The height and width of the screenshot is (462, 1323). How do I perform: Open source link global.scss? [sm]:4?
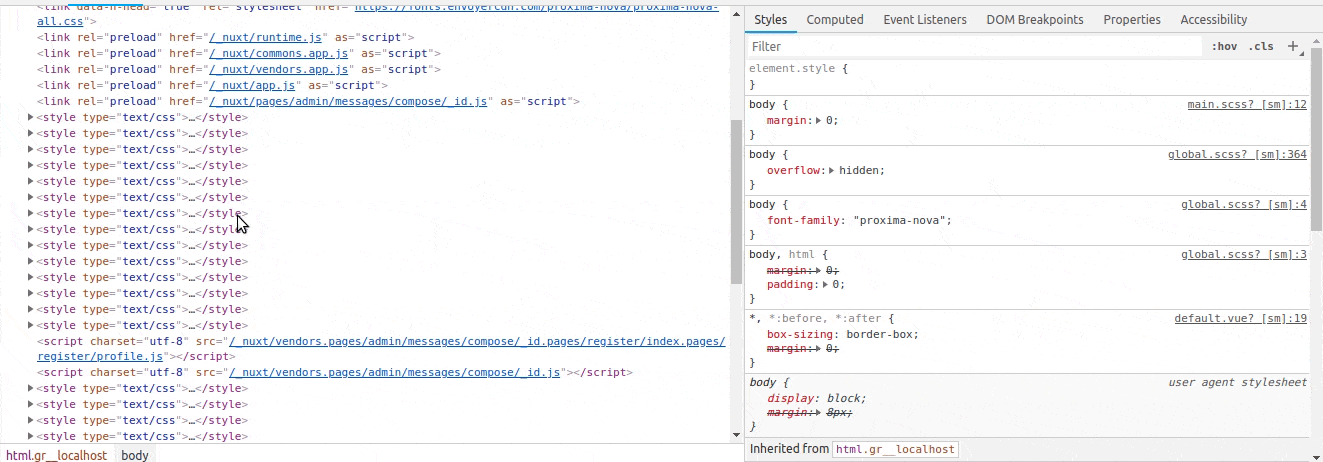[1244, 204]
